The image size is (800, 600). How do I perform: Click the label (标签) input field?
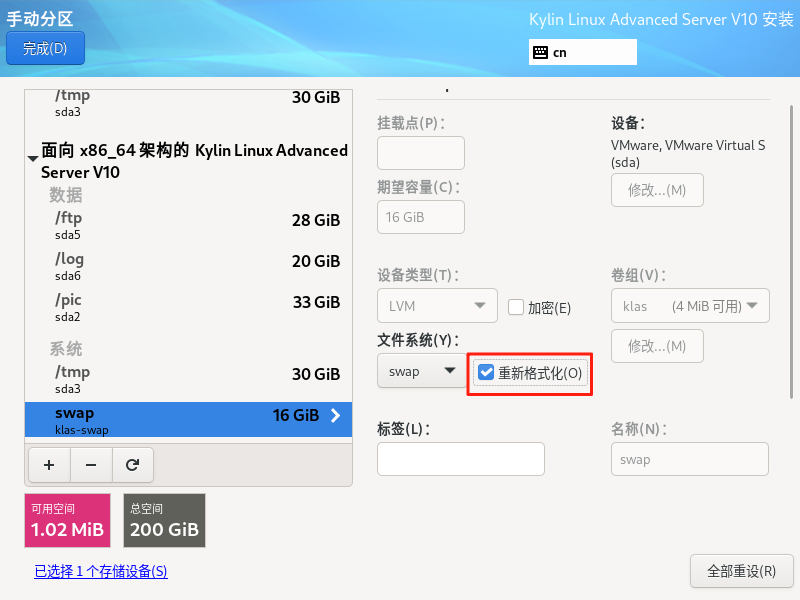pyautogui.click(x=460, y=458)
